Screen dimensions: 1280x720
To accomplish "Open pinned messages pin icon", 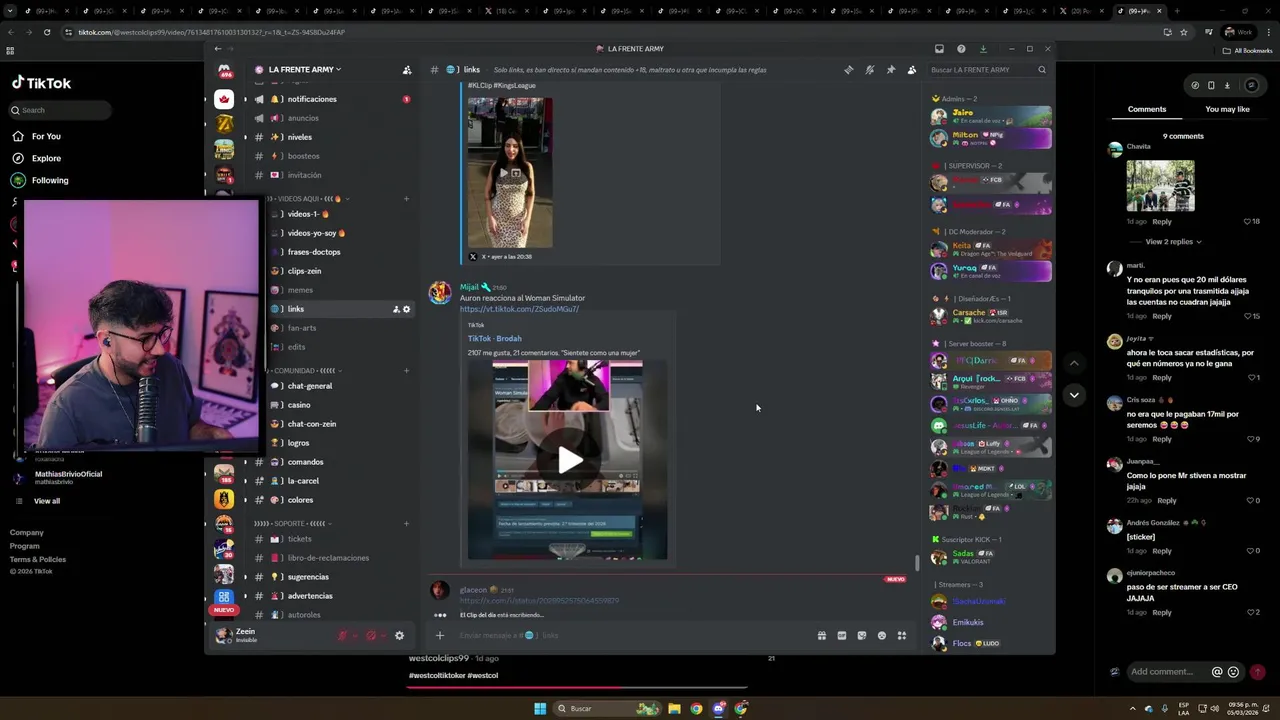I will [890, 70].
